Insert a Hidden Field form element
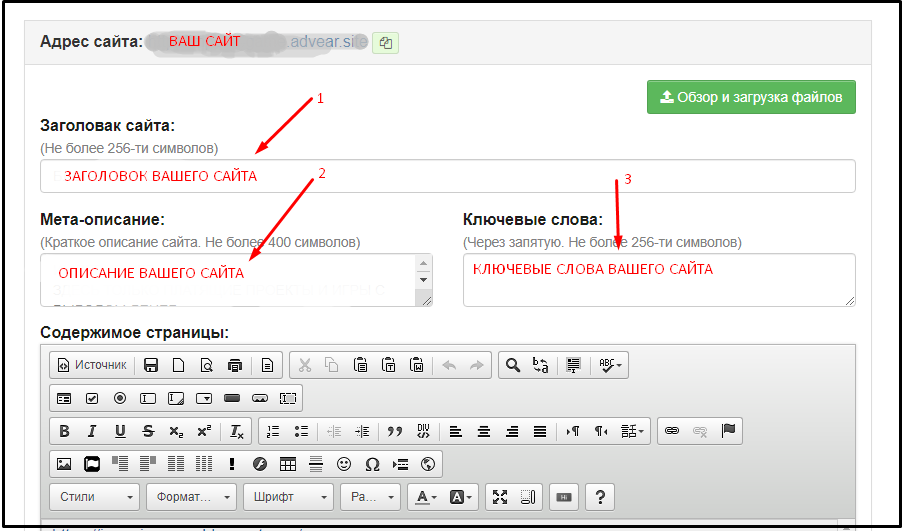The image size is (903, 531). click(x=288, y=399)
